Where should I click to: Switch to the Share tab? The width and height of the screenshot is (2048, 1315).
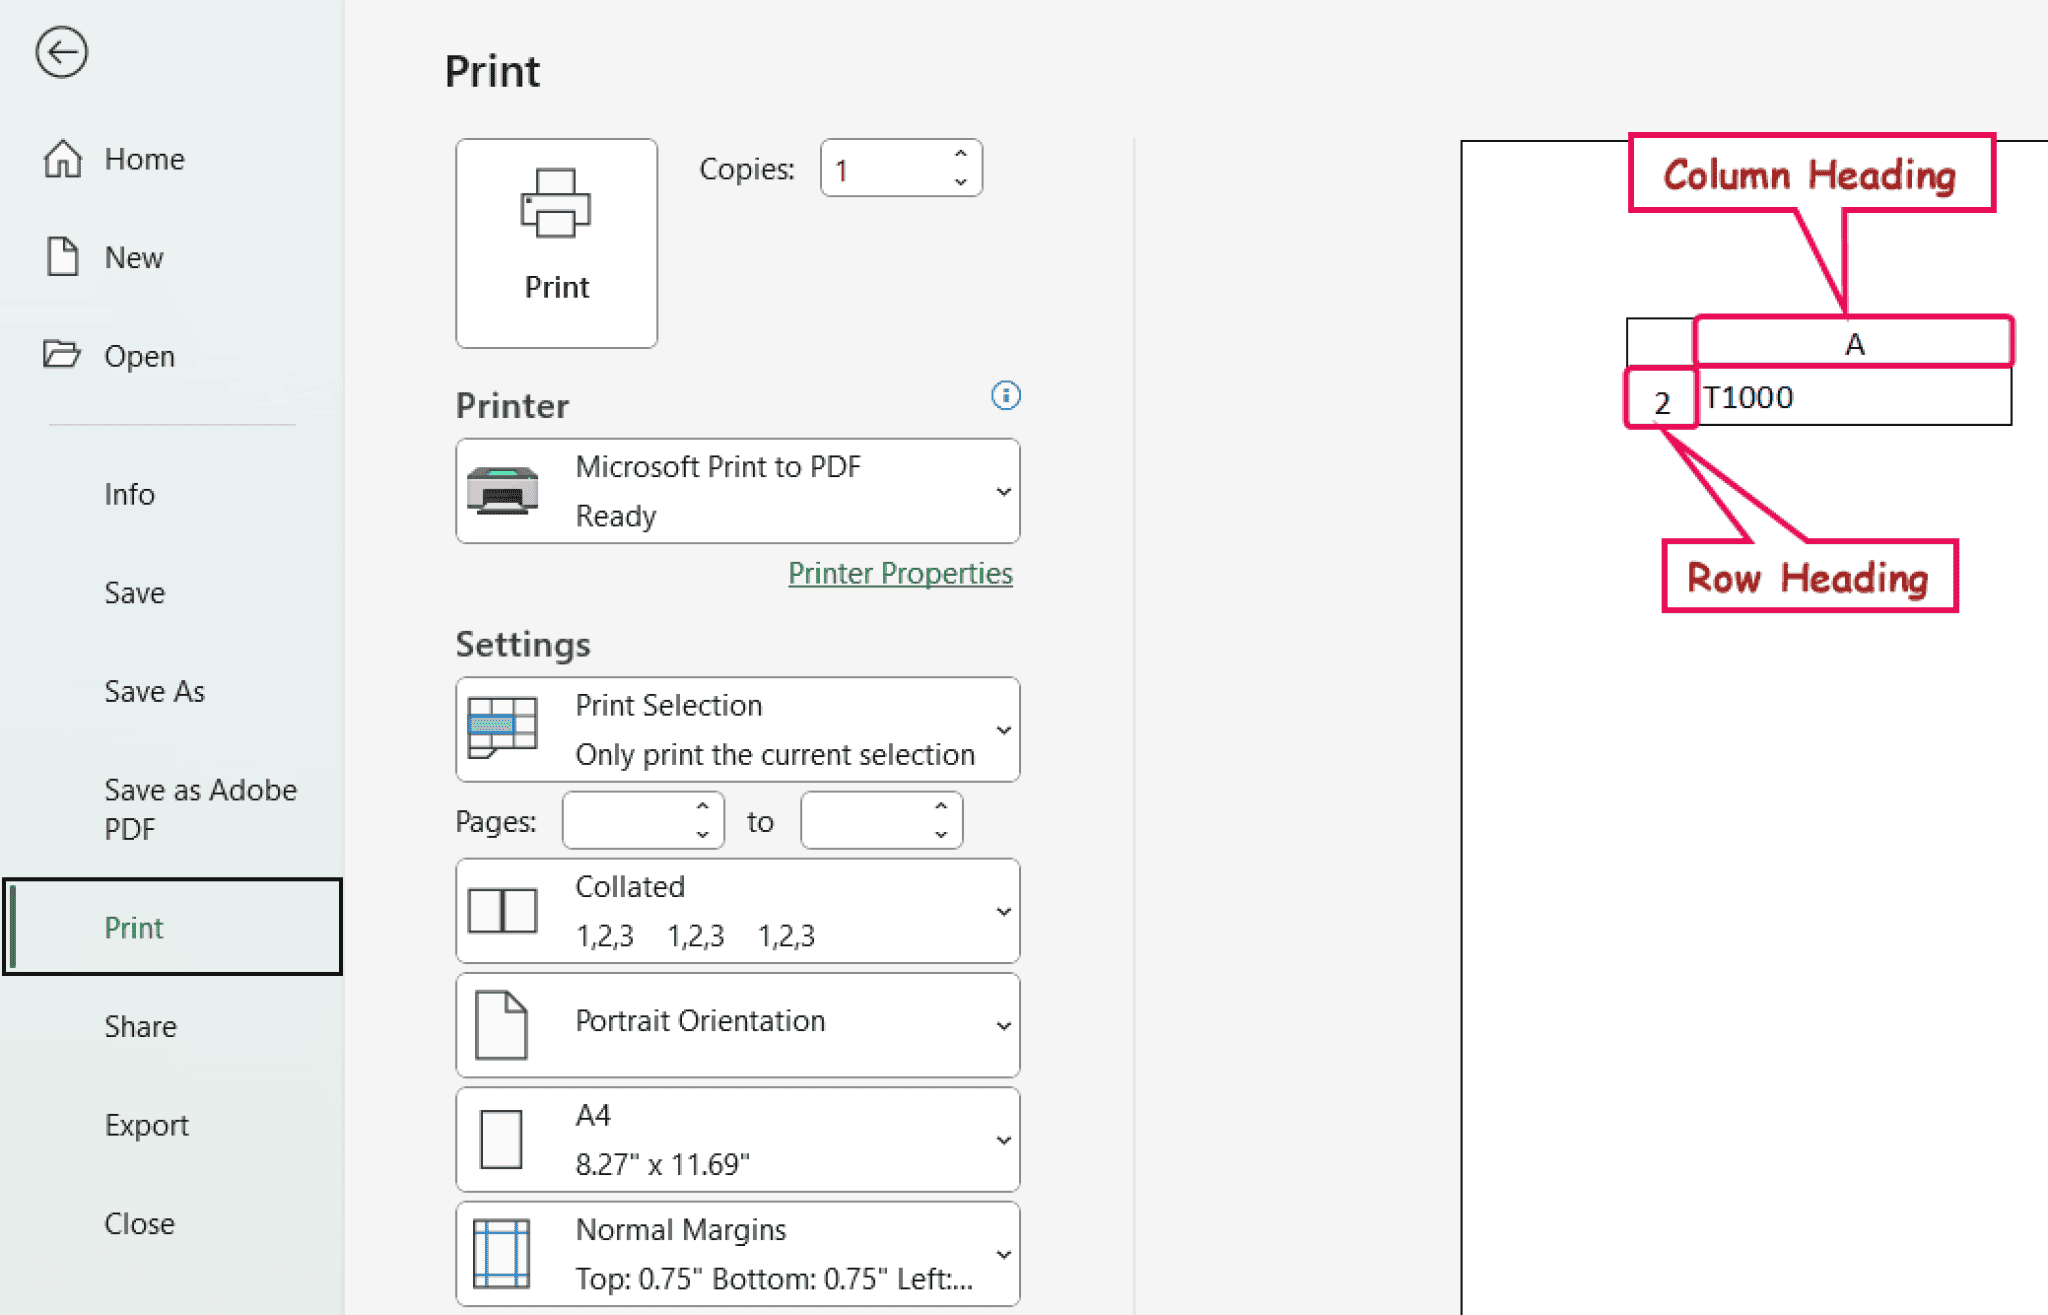coord(140,1026)
